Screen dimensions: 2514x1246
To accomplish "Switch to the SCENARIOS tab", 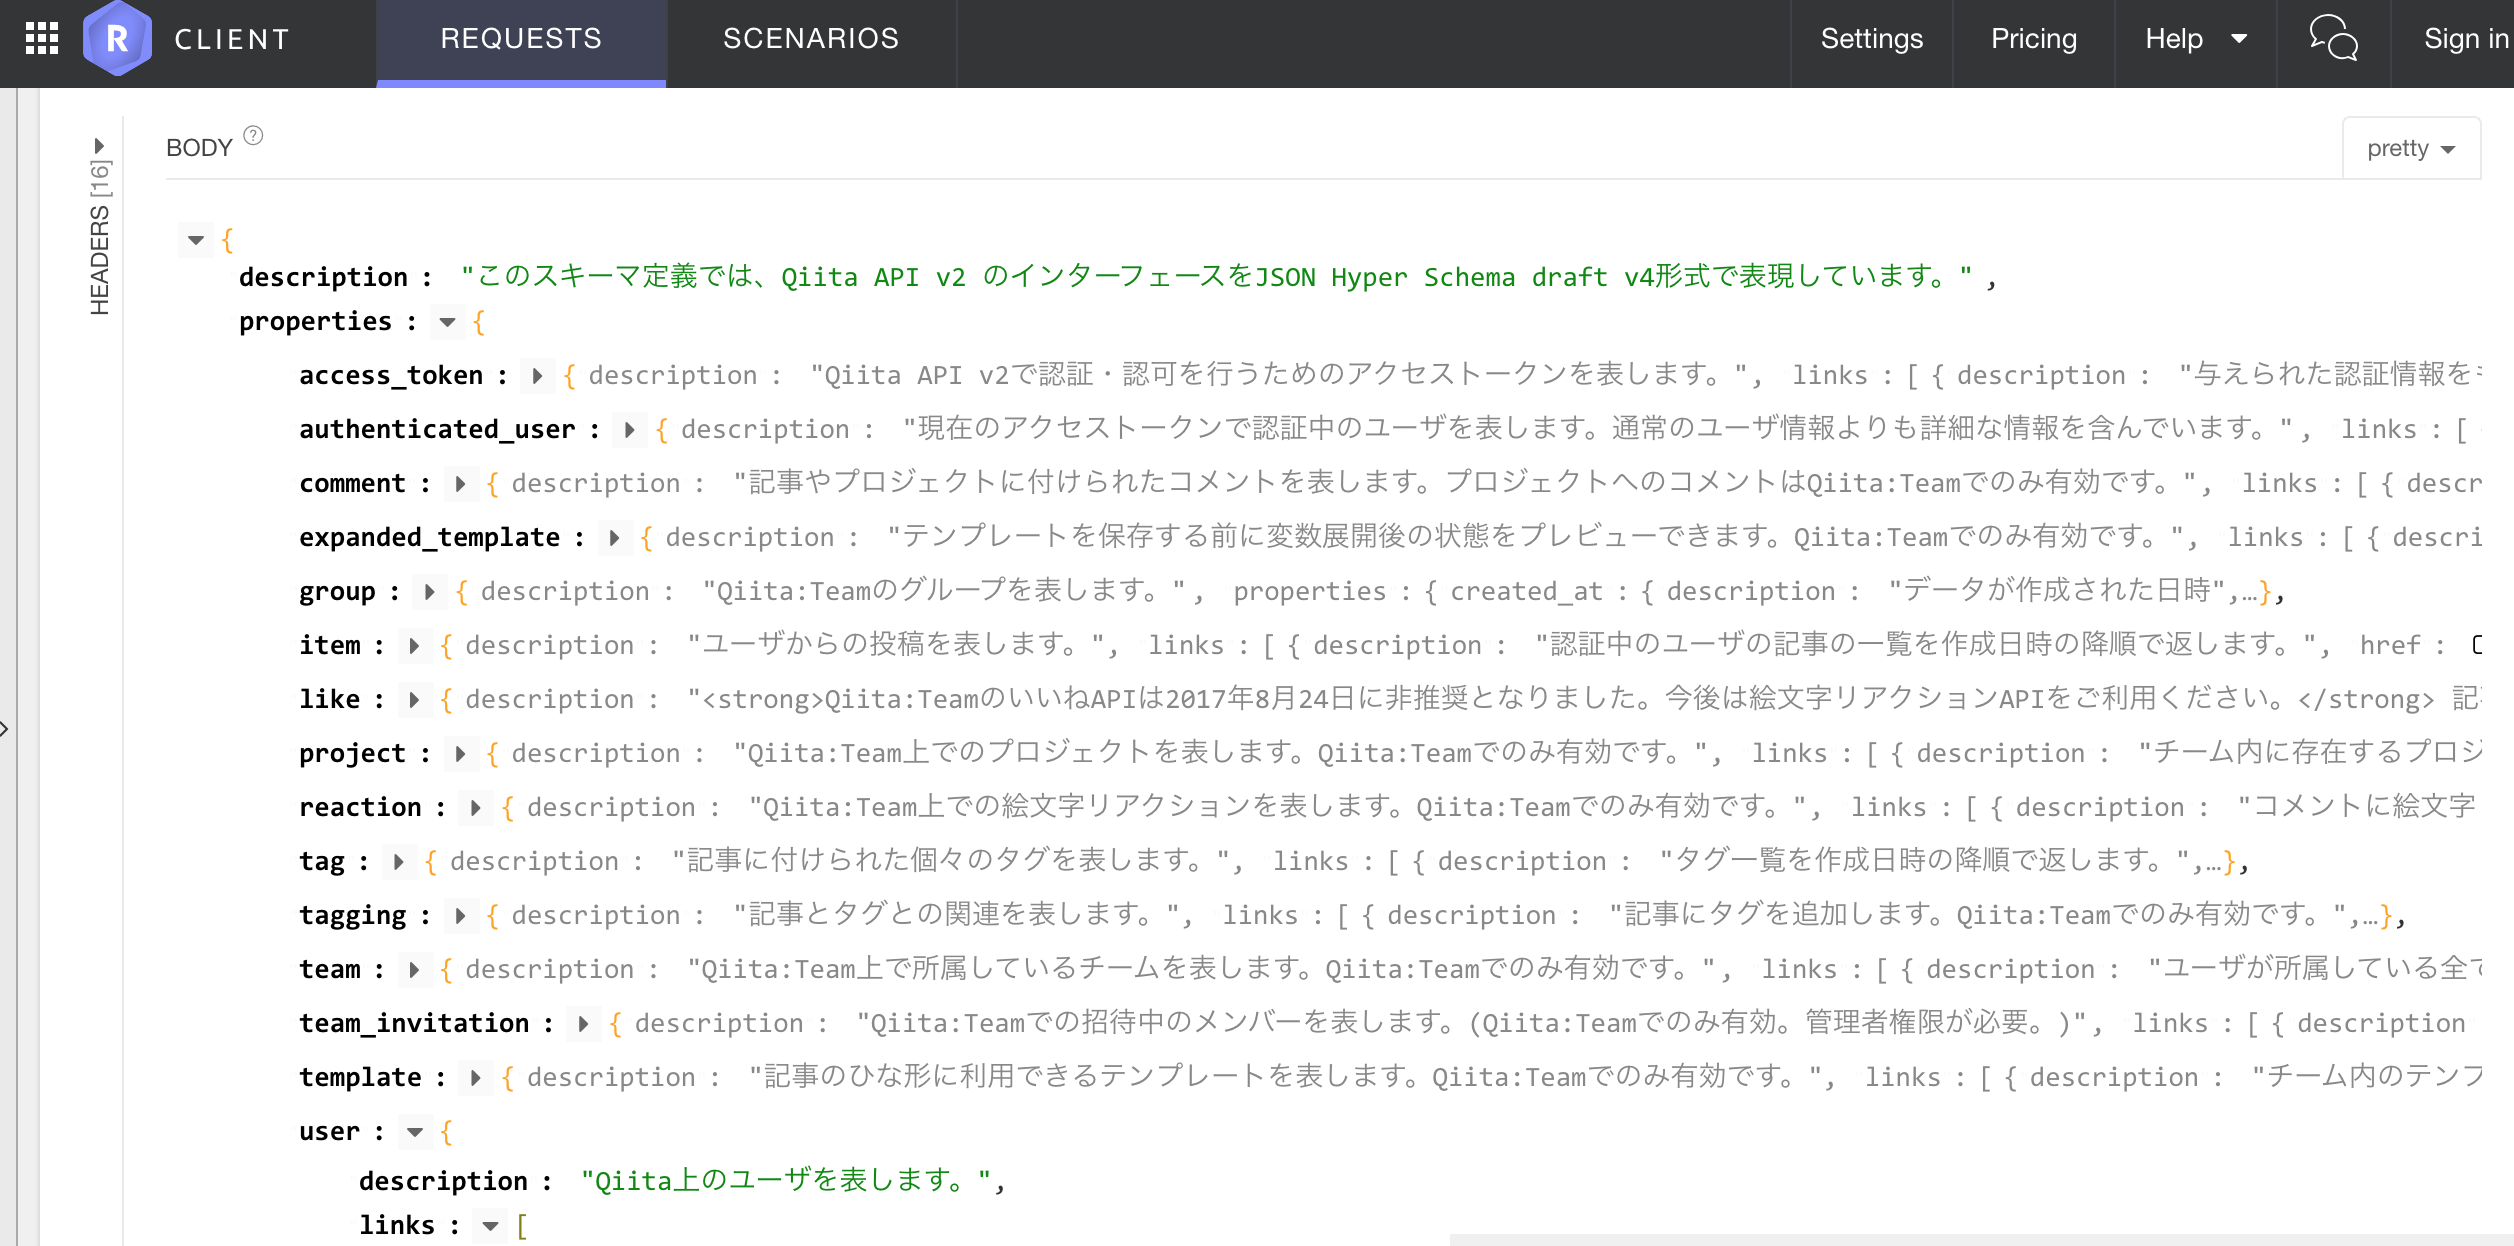I will click(810, 39).
